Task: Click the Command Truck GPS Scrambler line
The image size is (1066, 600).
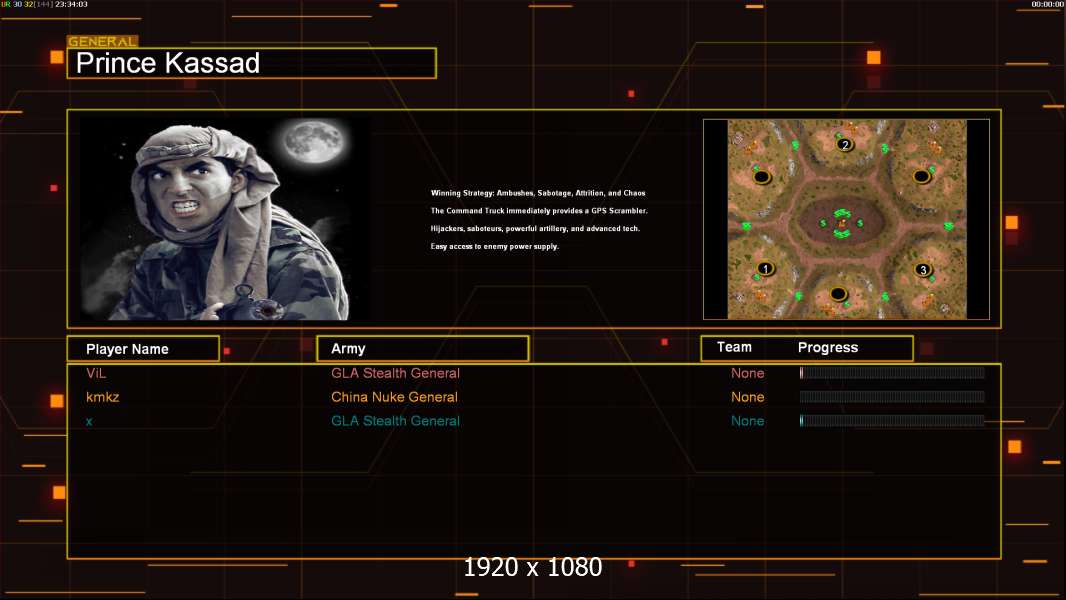Action: [x=539, y=211]
